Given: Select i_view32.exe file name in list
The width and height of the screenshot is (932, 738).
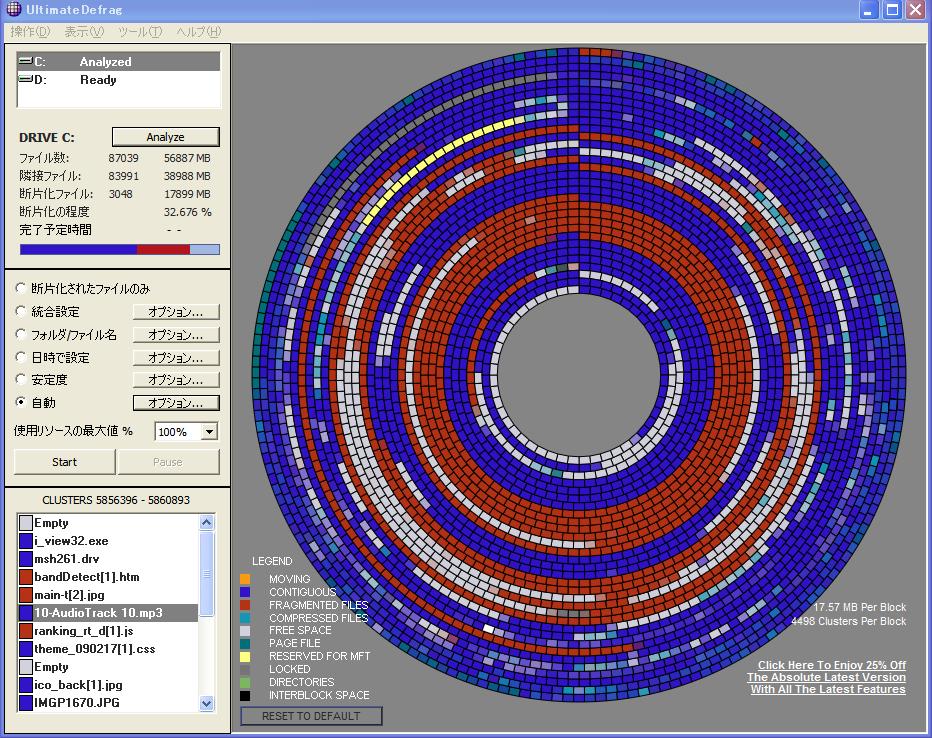Looking at the screenshot, I should 71,541.
